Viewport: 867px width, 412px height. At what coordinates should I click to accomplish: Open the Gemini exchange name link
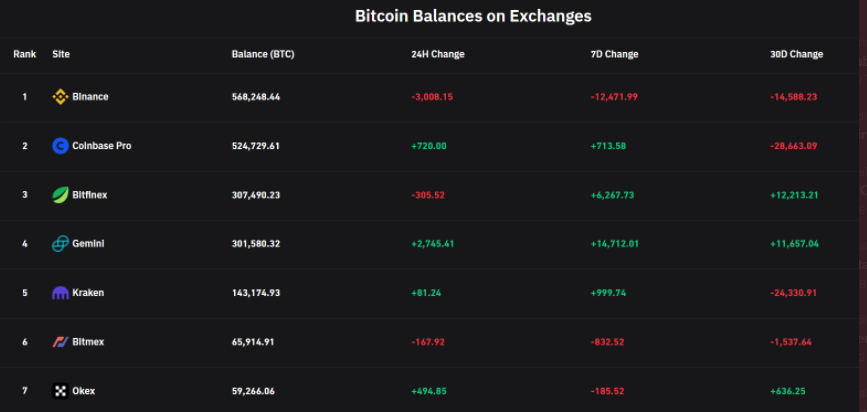click(88, 244)
